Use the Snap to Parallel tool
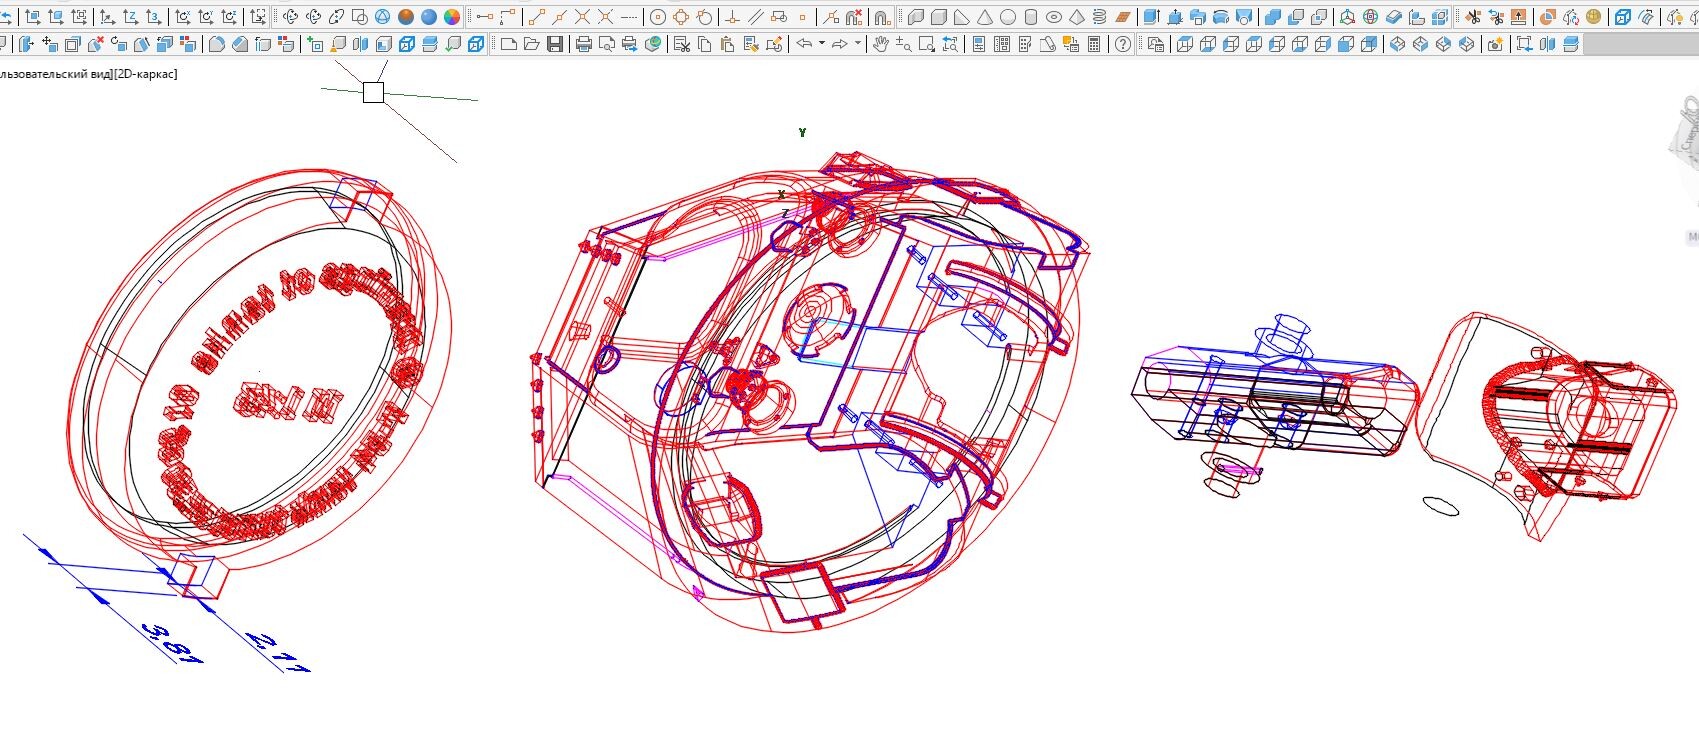 click(x=756, y=17)
